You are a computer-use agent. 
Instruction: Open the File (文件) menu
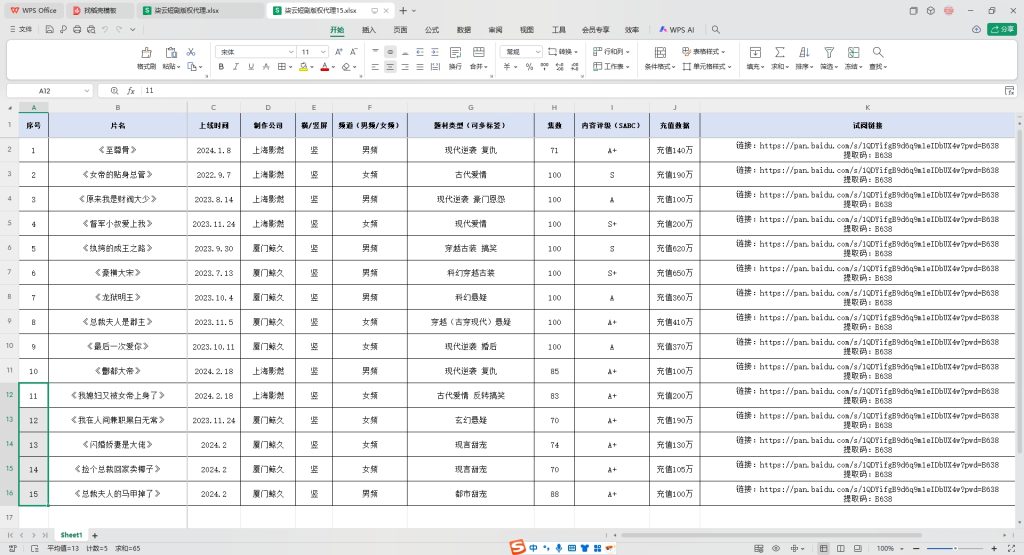tap(21, 29)
